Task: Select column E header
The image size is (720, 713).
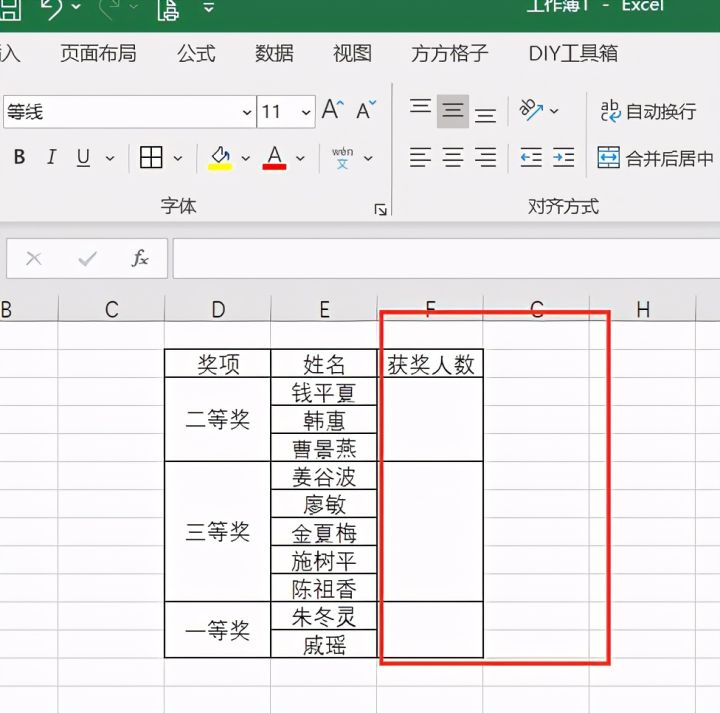Action: pos(324,309)
